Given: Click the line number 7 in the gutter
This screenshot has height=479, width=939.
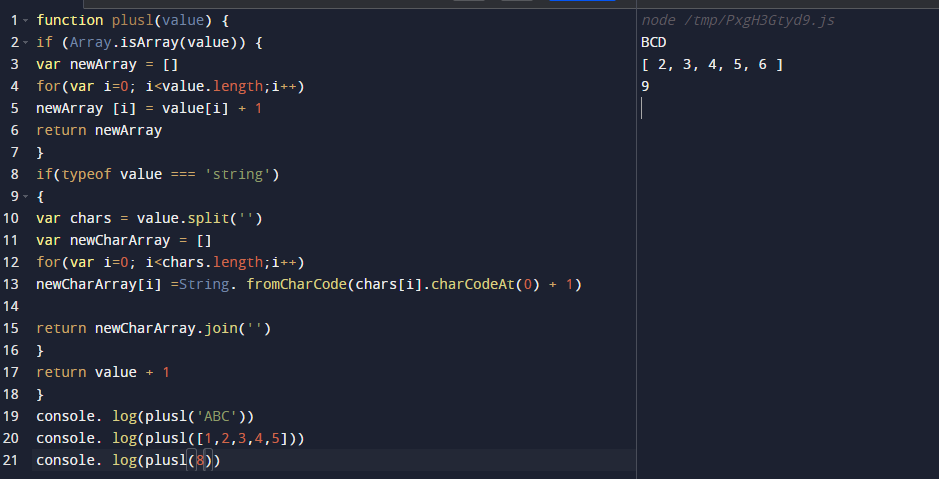Looking at the screenshot, I should point(15,153).
